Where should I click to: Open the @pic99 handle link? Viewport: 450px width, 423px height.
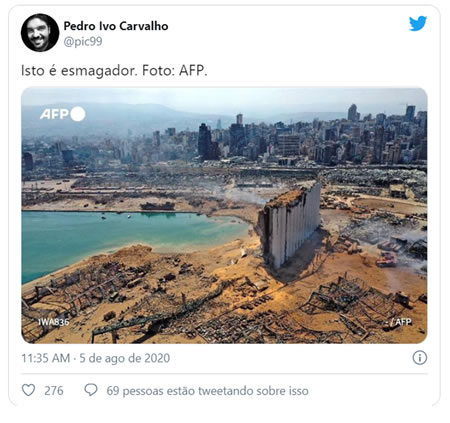[83, 42]
